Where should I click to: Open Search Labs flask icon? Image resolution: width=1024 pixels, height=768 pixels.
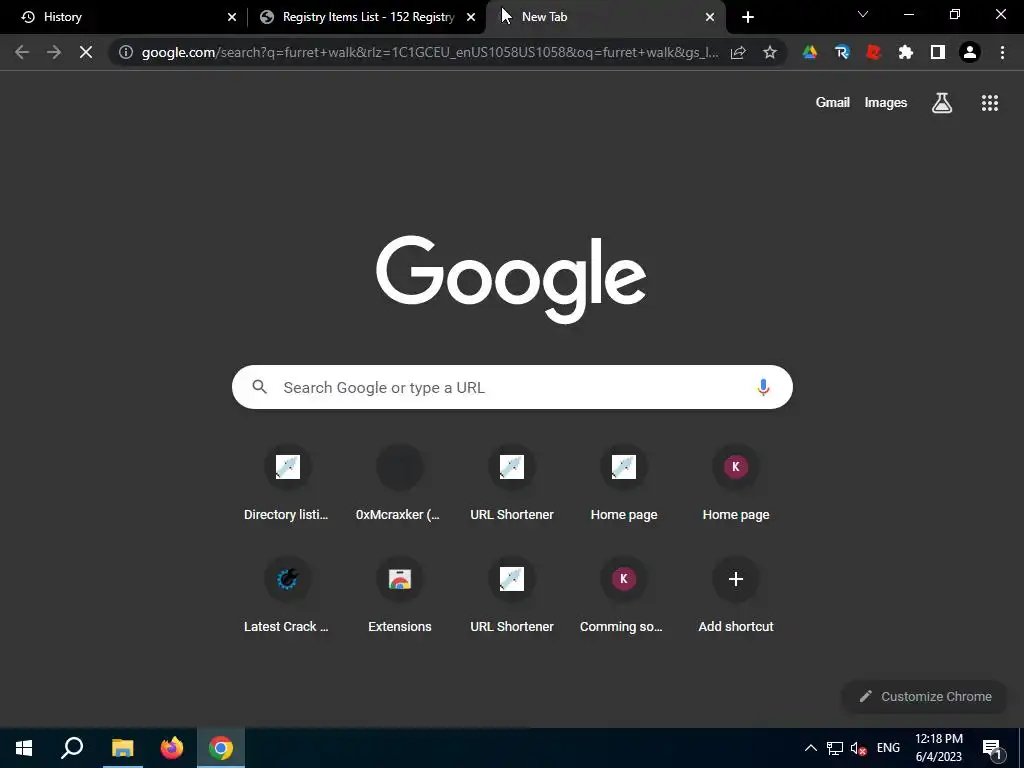(942, 103)
